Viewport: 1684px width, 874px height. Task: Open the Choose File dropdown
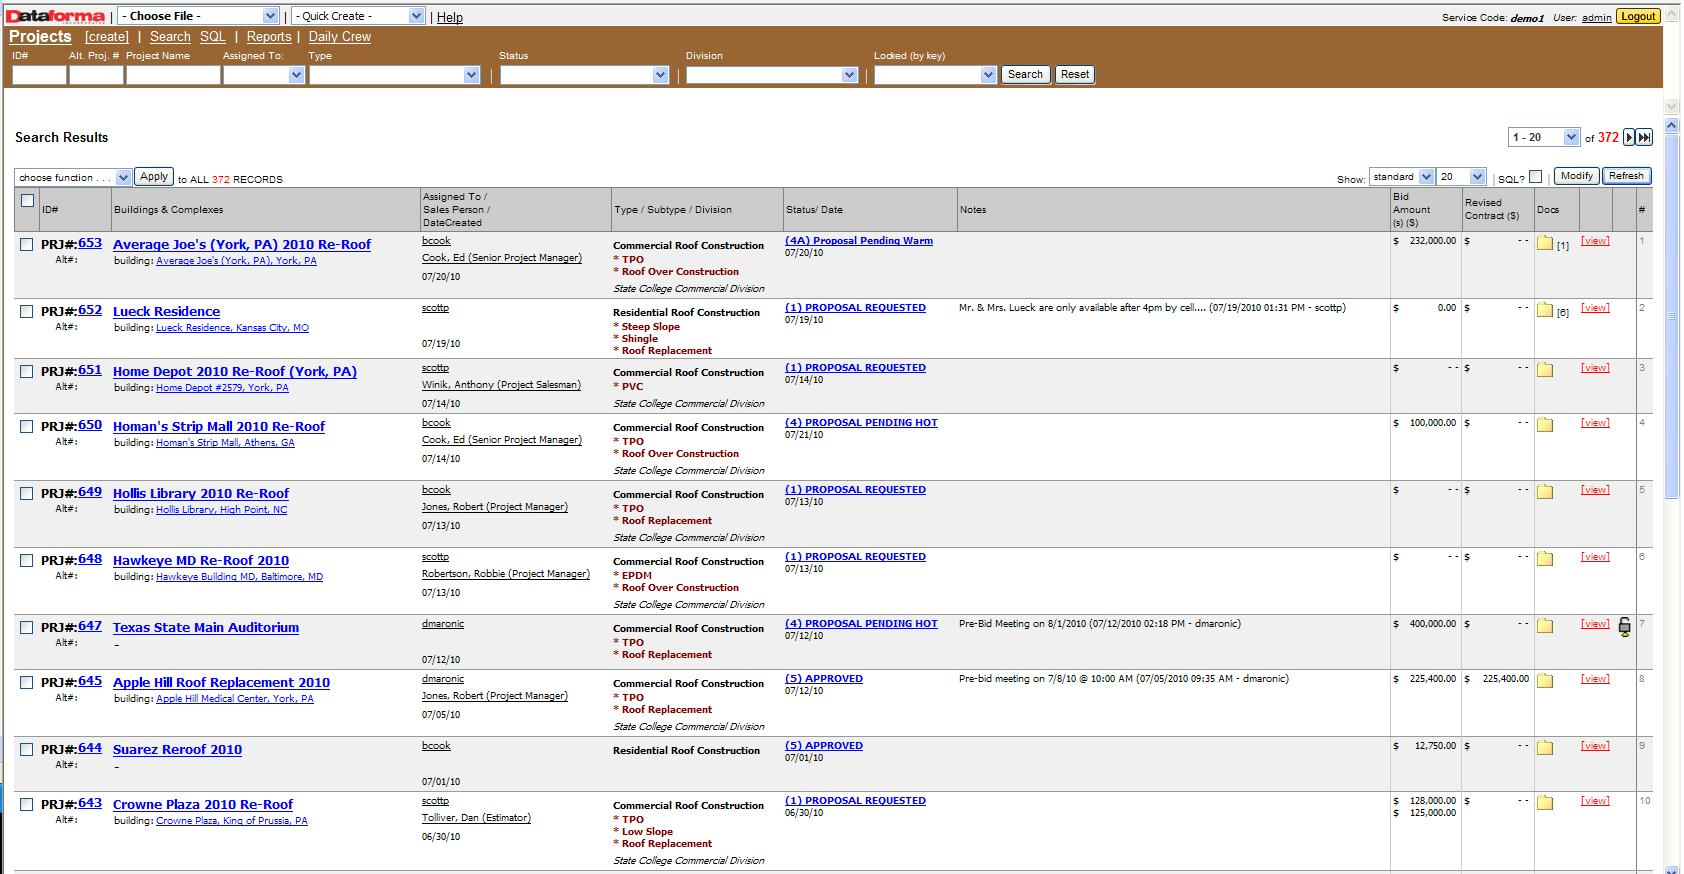point(198,16)
